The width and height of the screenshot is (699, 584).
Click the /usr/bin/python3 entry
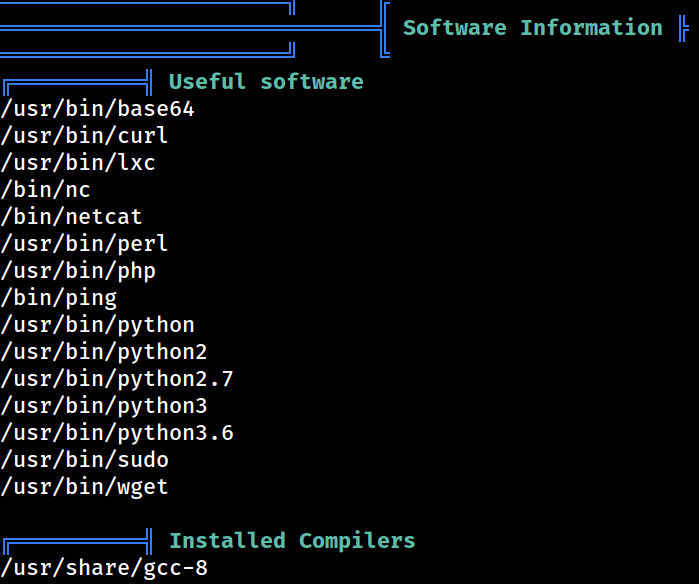(x=104, y=406)
